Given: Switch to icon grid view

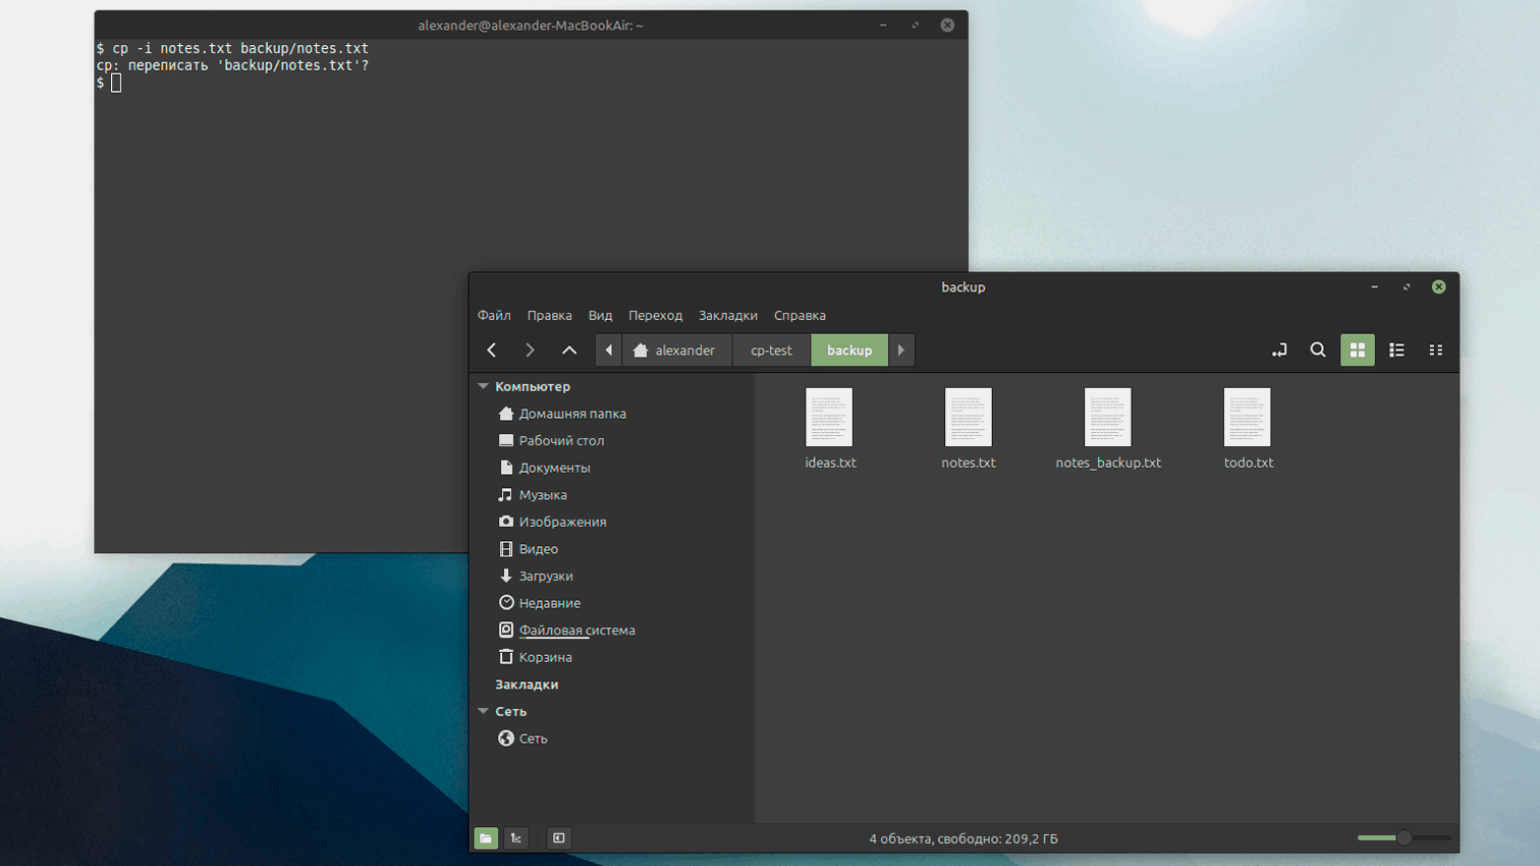Looking at the screenshot, I should coord(1357,350).
